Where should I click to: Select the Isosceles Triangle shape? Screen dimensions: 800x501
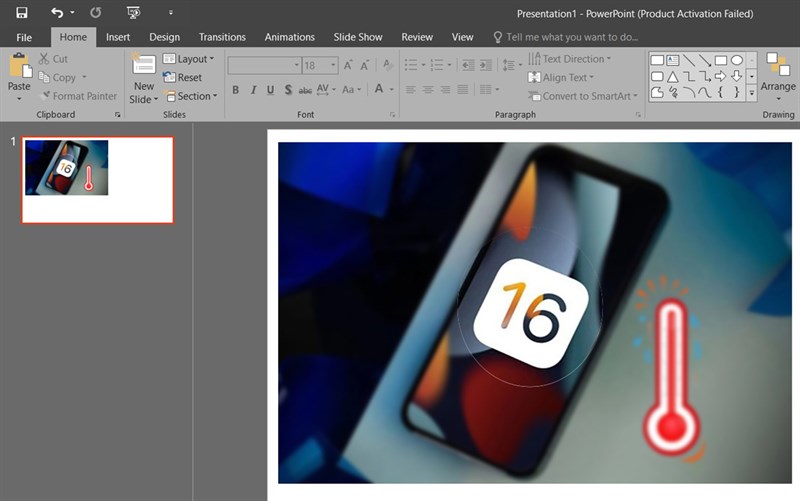(672, 77)
